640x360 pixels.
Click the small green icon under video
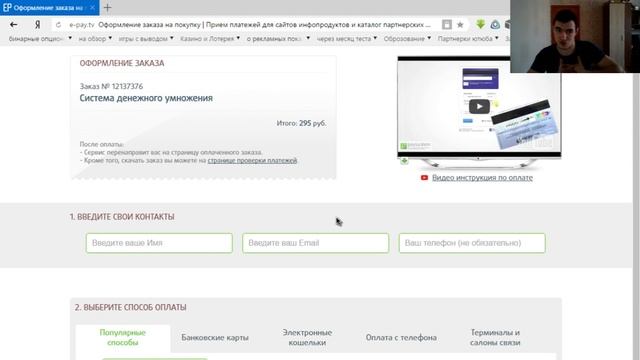point(404,161)
